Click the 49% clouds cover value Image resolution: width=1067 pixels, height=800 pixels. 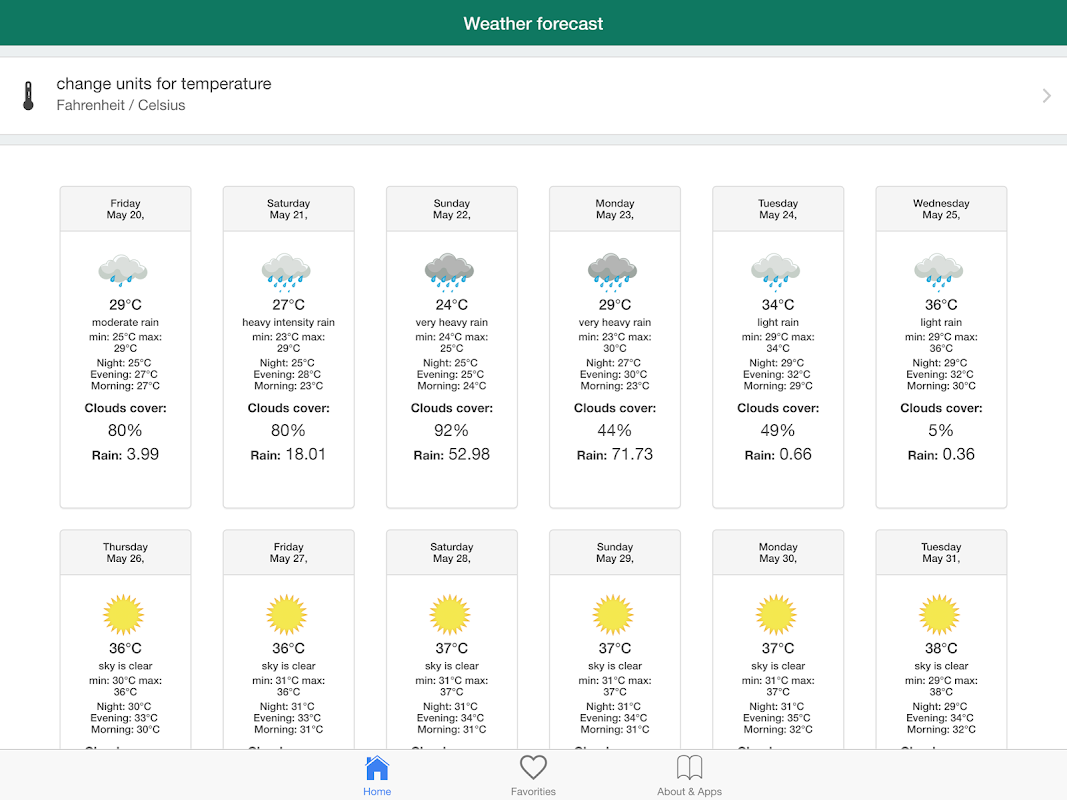(778, 431)
